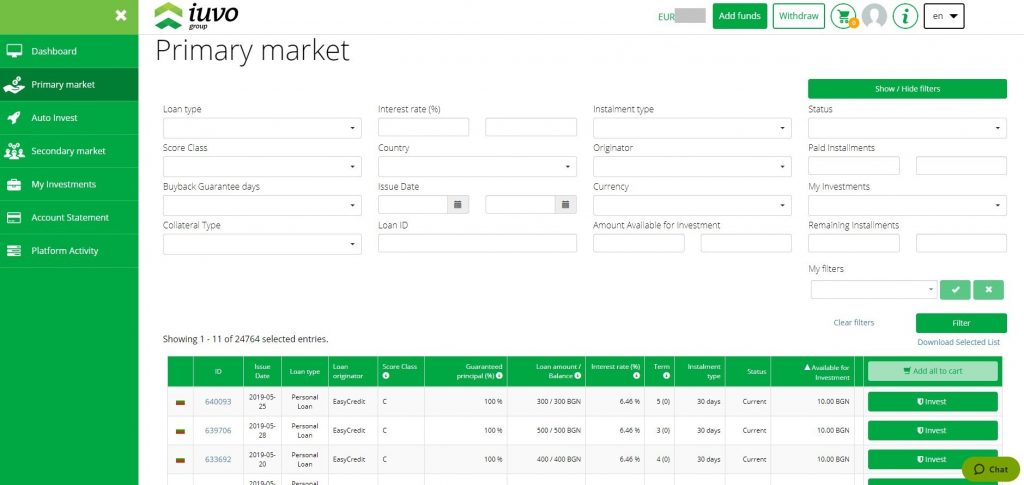
Task: Click the Loan ID input field
Action: click(477, 243)
